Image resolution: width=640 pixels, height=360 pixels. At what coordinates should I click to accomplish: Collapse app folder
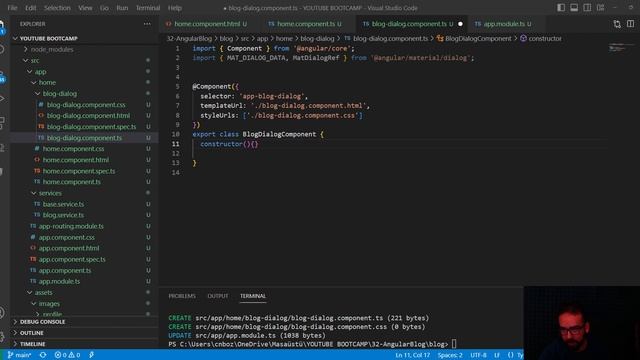click(x=40, y=71)
